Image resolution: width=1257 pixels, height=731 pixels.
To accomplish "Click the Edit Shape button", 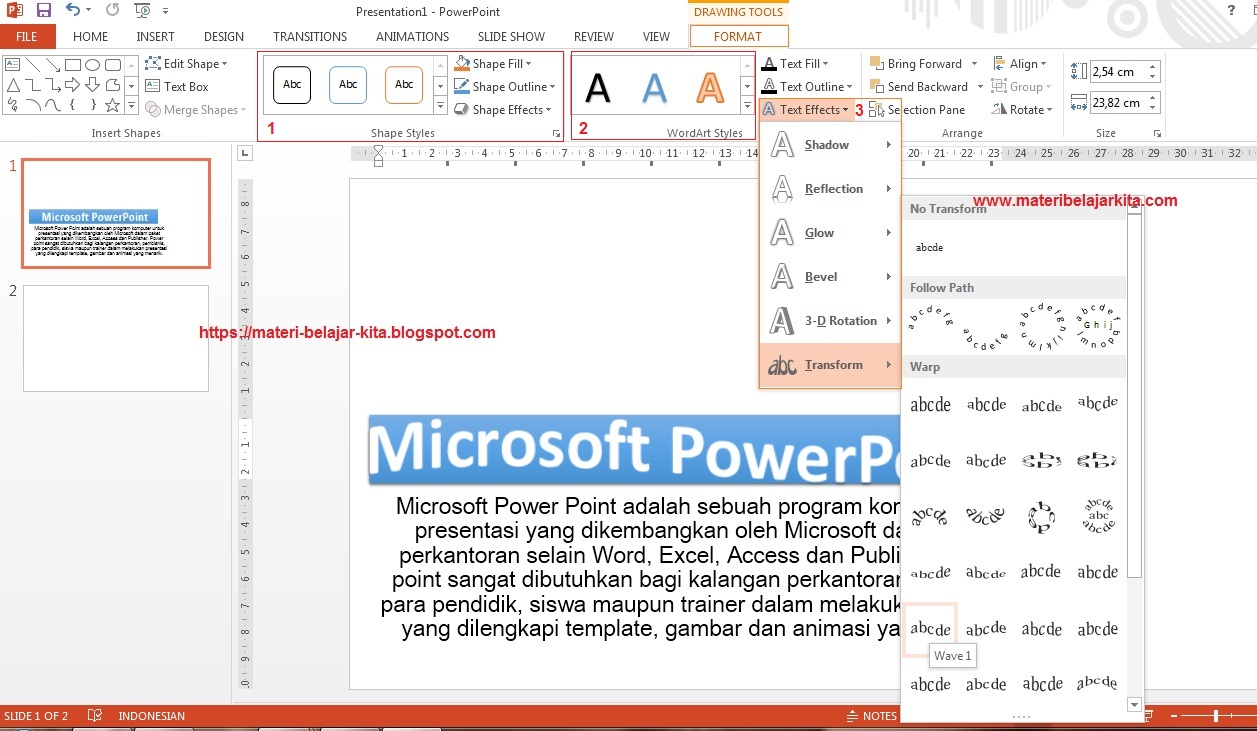I will tap(189, 63).
